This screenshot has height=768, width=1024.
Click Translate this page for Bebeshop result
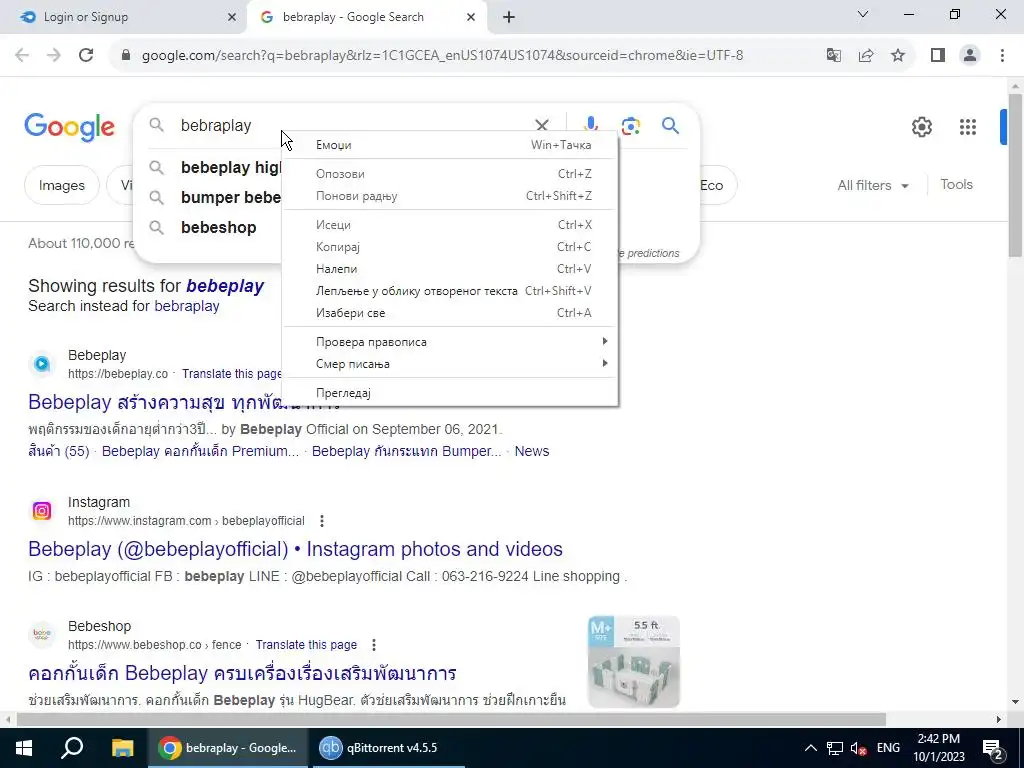[306, 645]
